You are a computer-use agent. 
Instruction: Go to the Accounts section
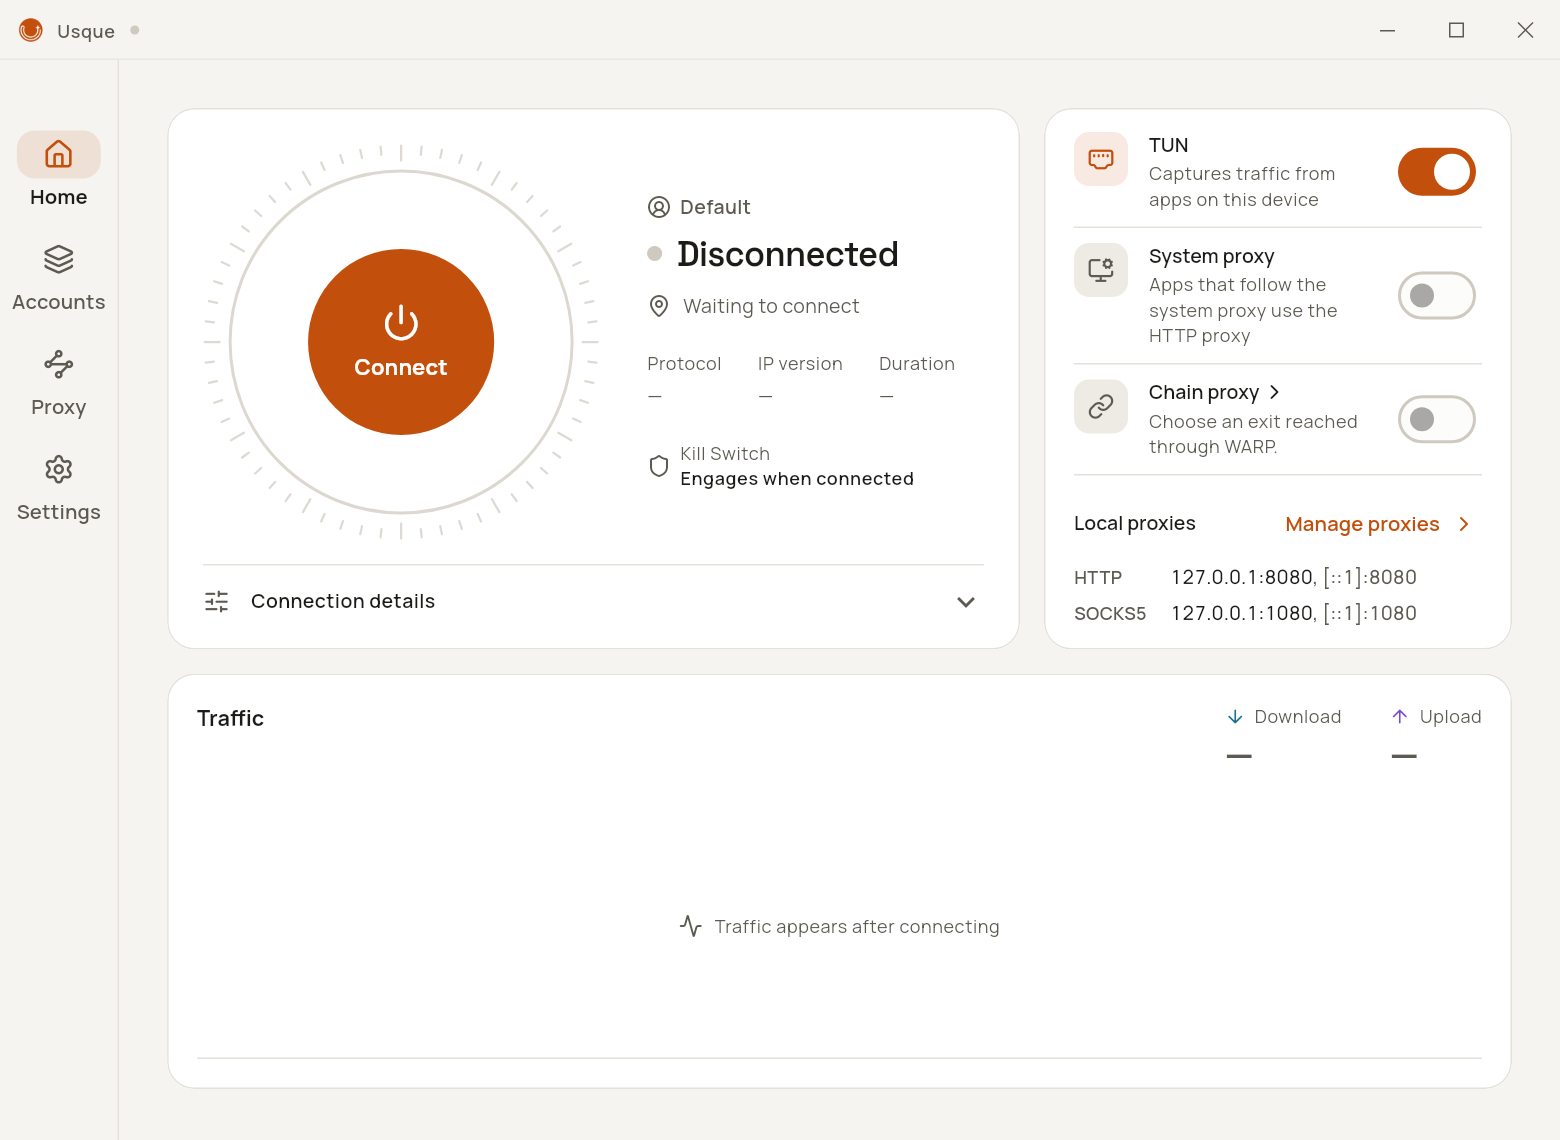click(58, 277)
